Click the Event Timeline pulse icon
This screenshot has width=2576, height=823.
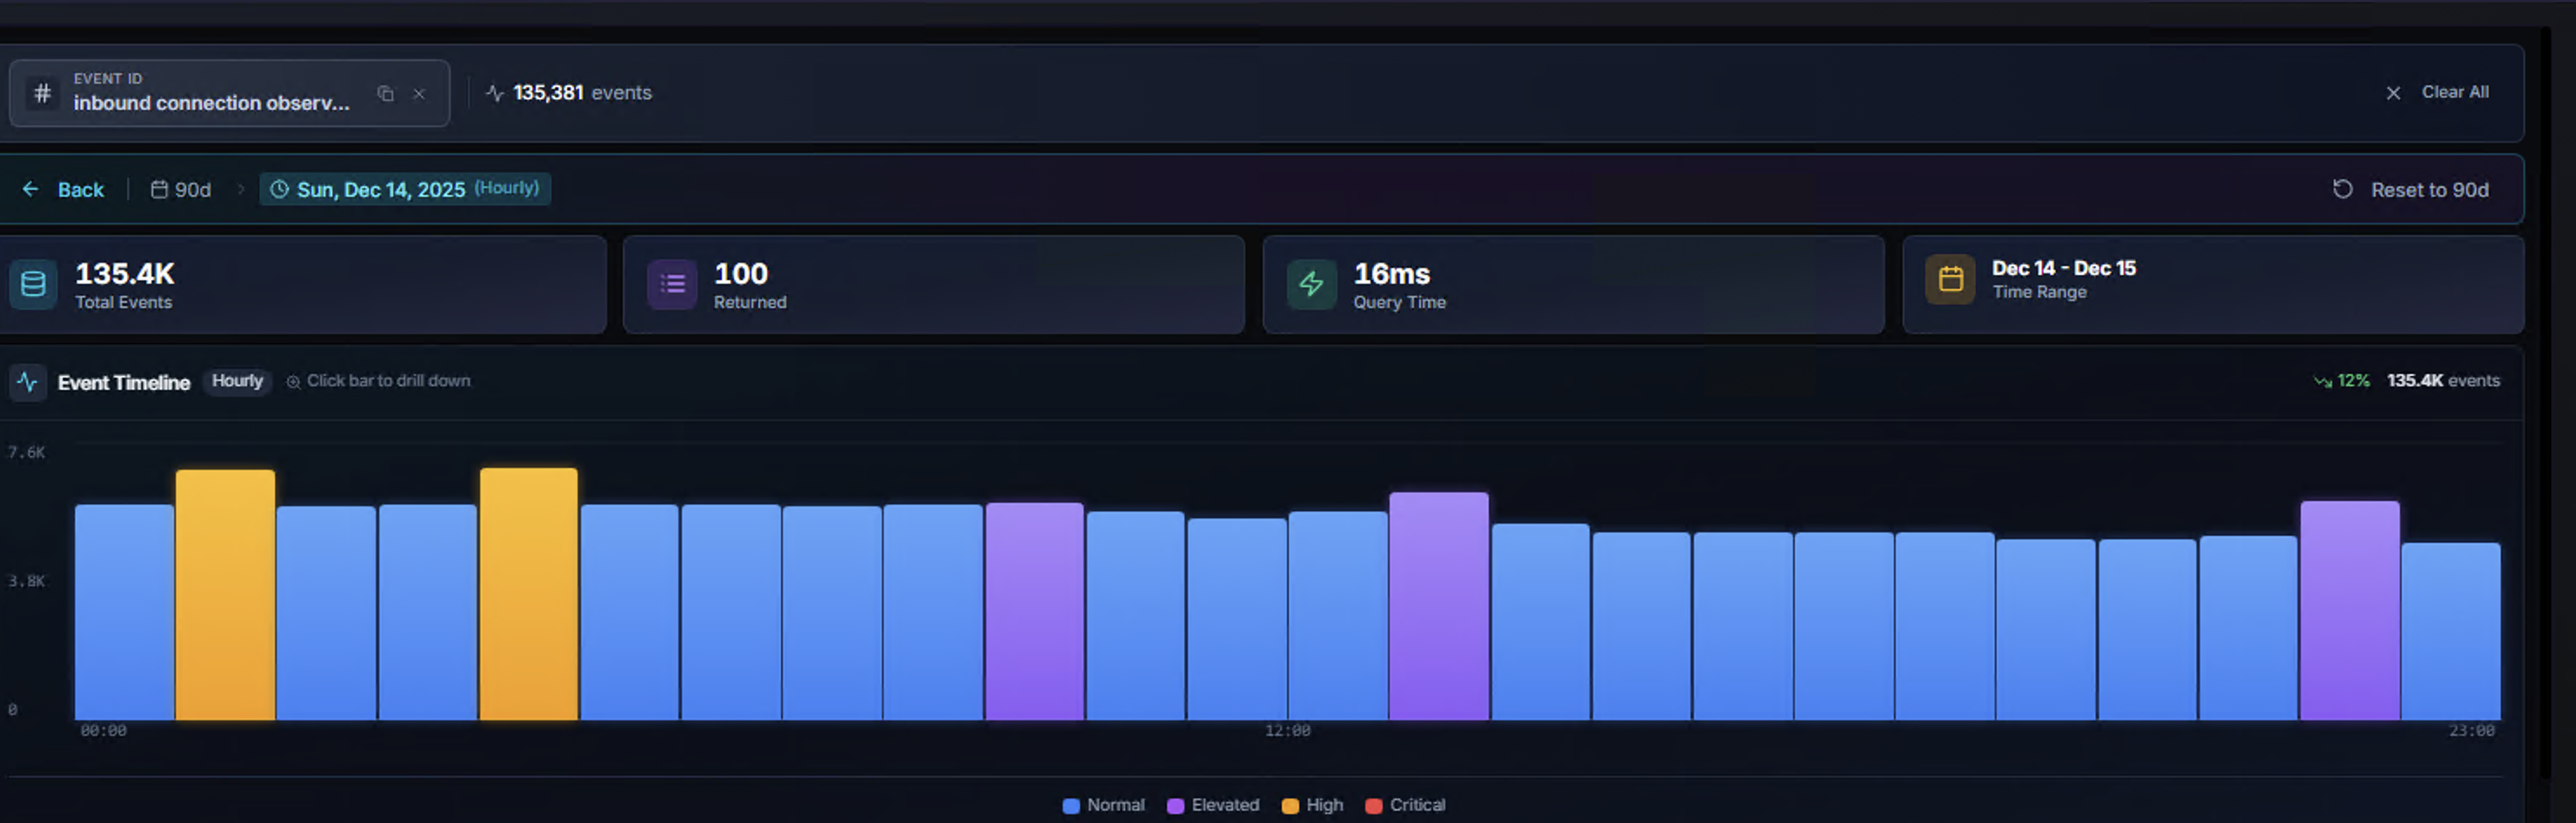(x=27, y=382)
